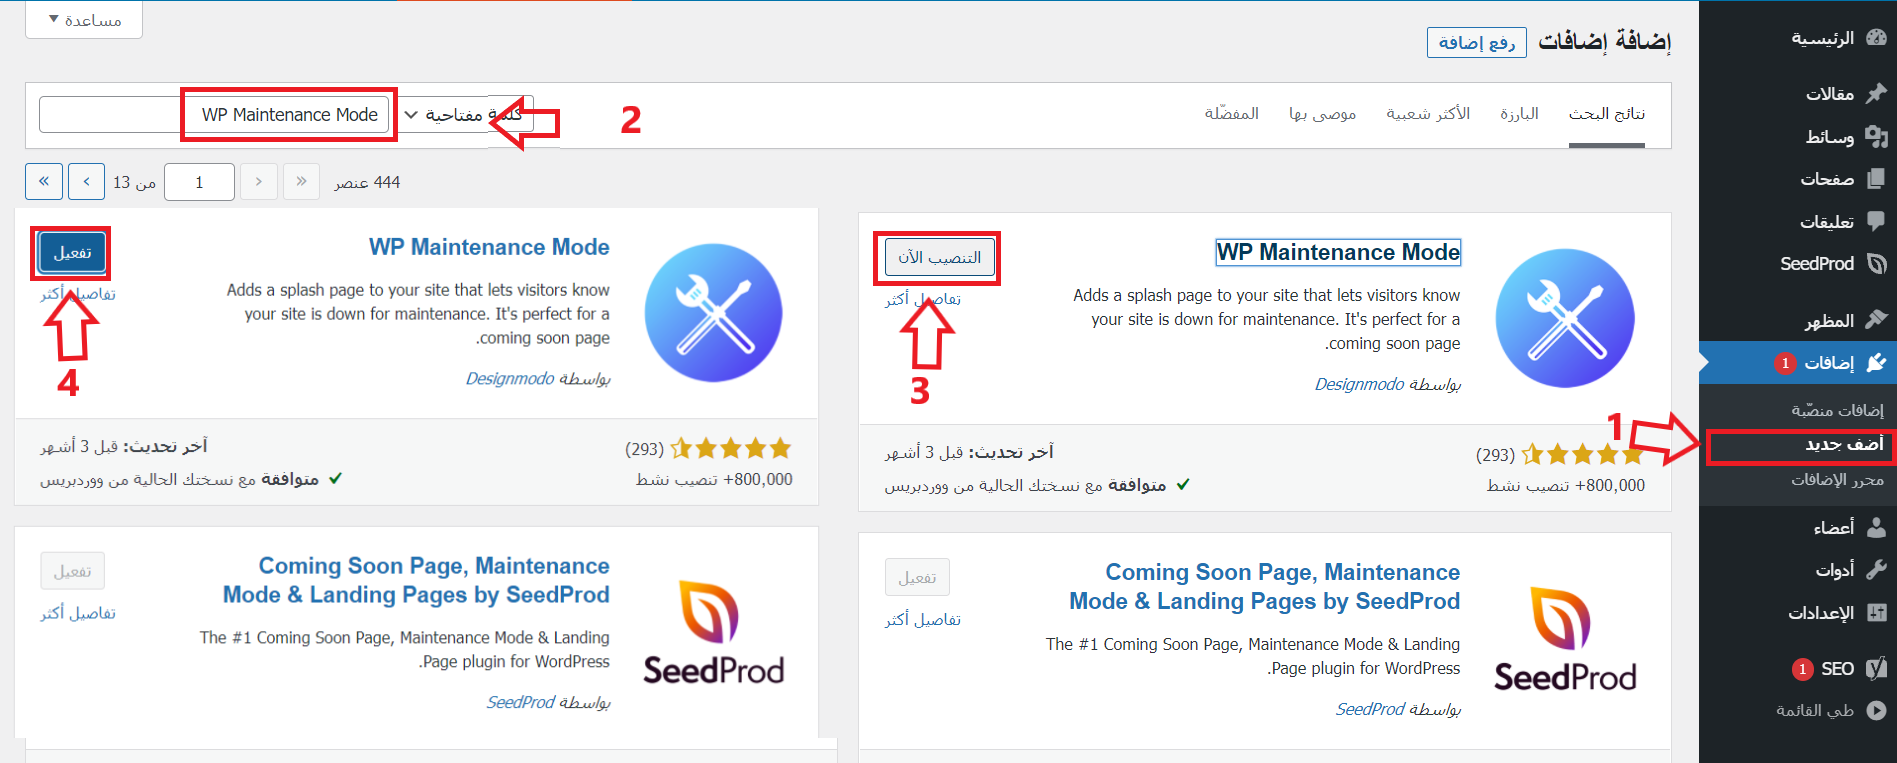Click the إضافات update count badge
The image size is (1897, 763).
pos(1785,363)
